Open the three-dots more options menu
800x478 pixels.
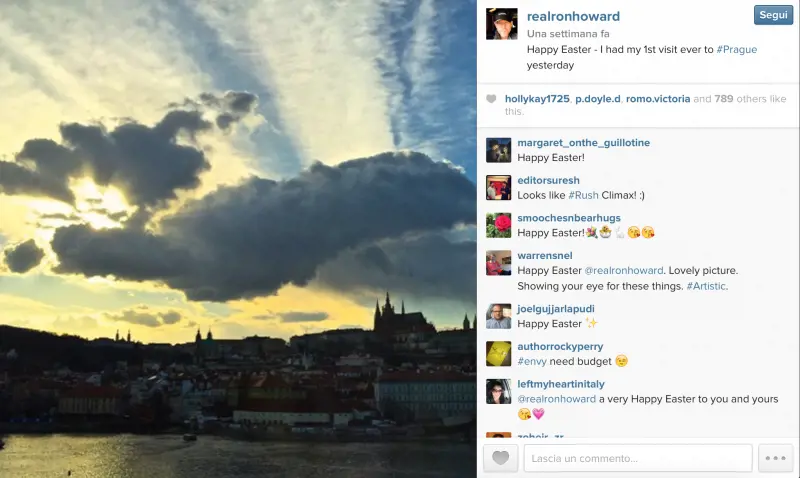[776, 458]
